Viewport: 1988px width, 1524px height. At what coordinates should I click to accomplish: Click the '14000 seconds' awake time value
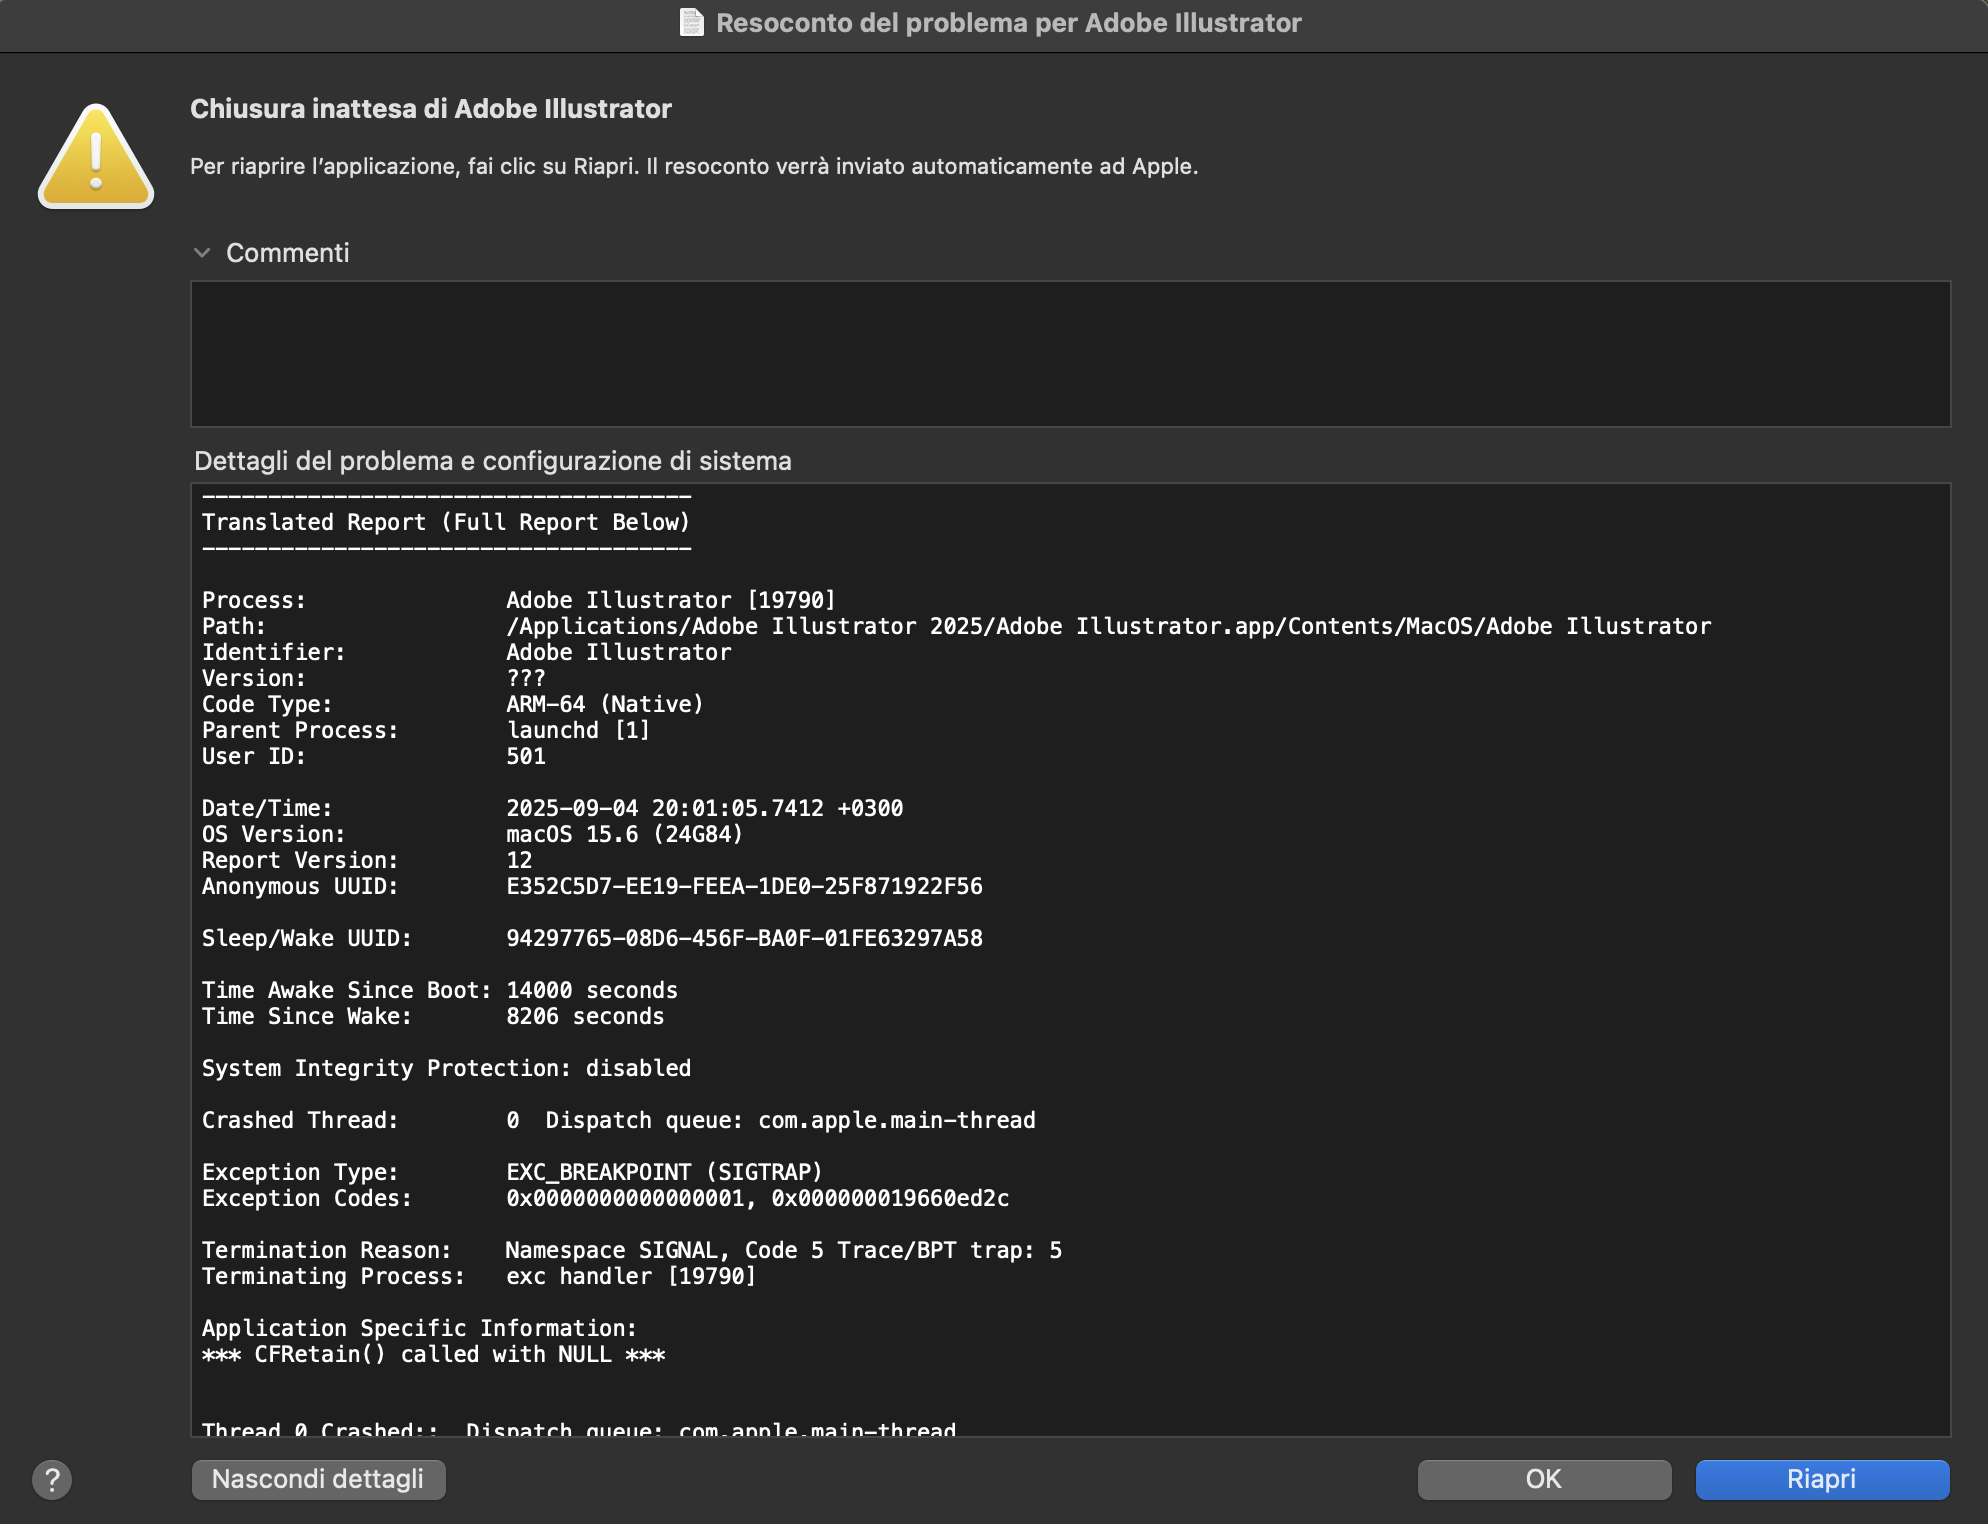[592, 990]
